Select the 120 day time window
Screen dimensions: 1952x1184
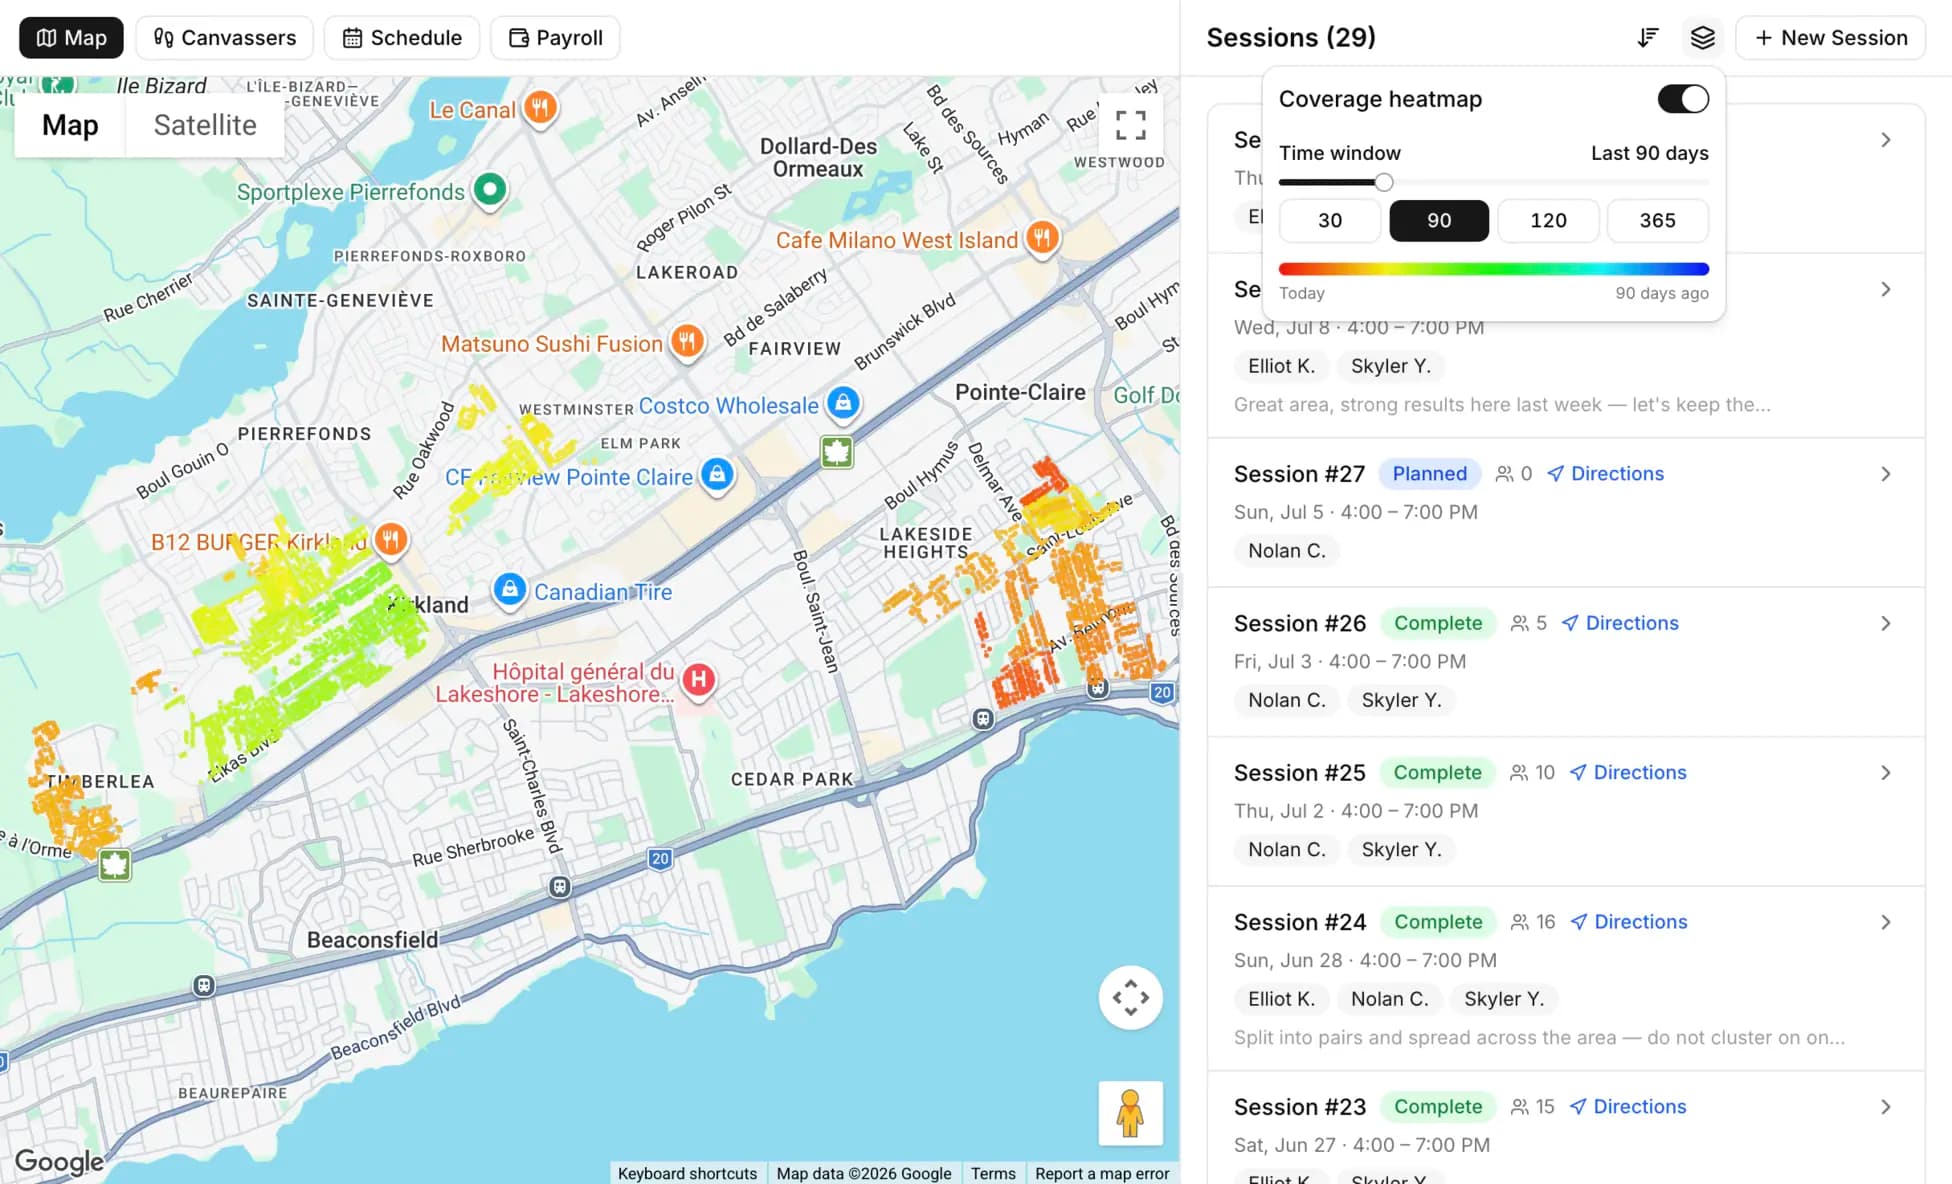point(1548,220)
